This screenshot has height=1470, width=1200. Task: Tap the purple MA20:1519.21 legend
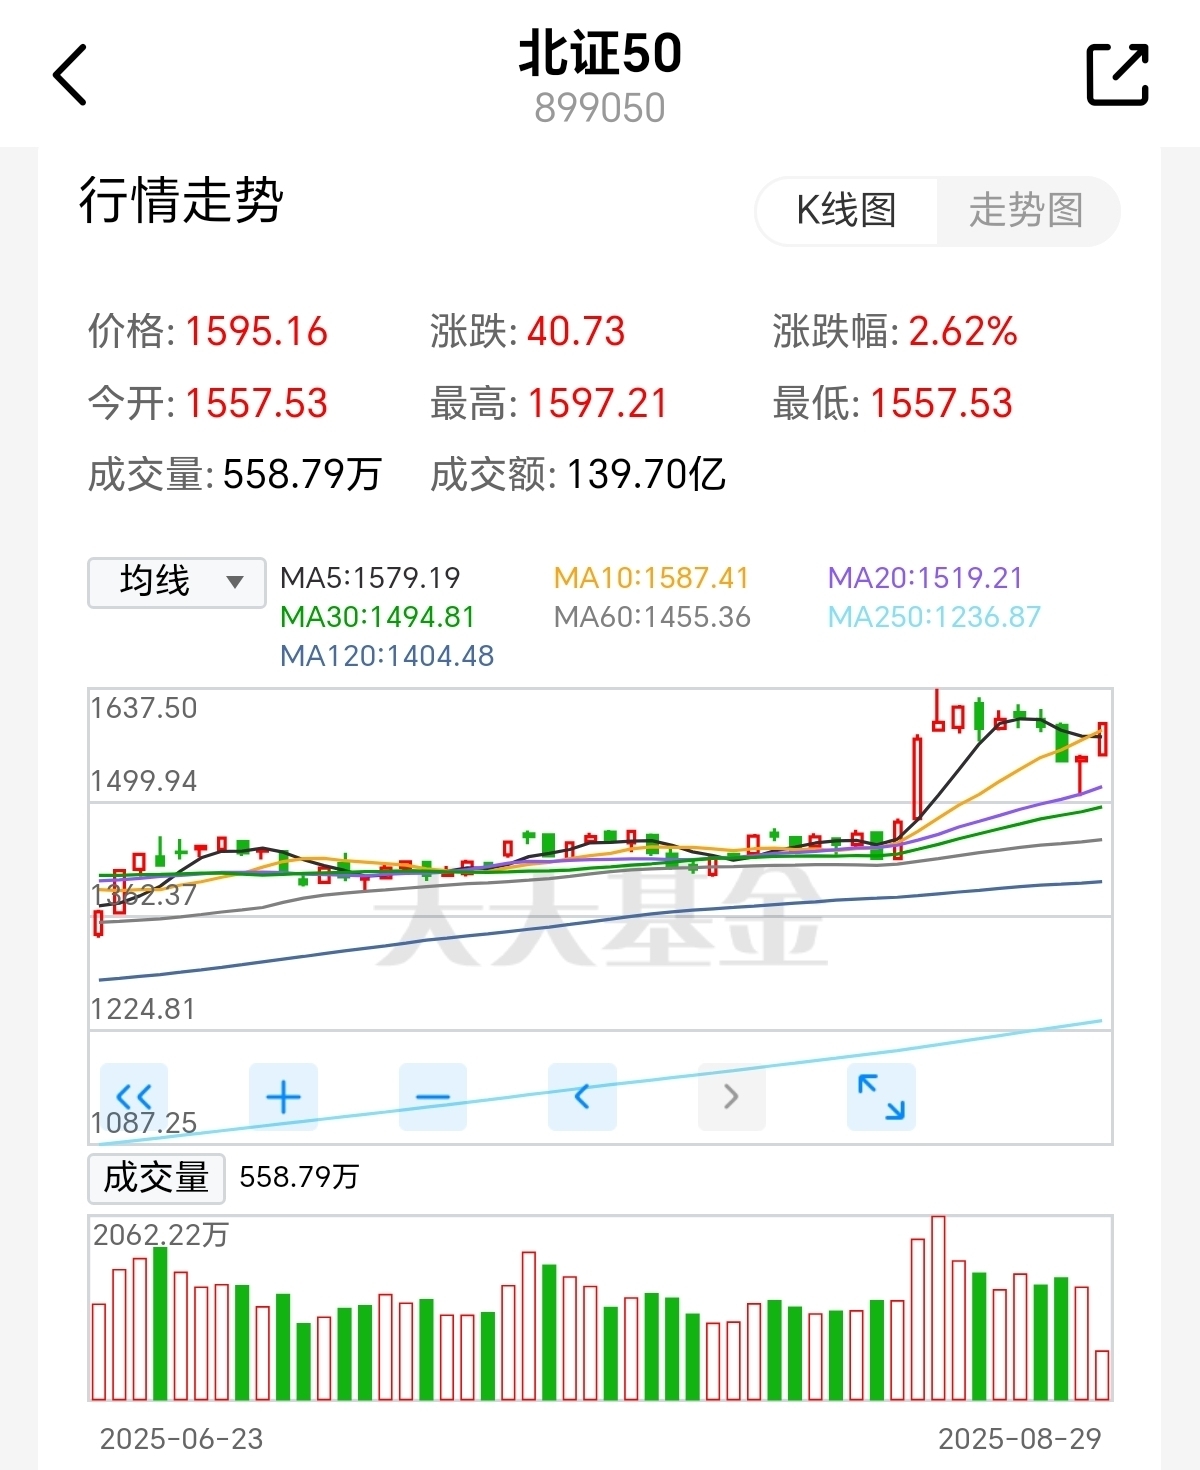[x=925, y=578]
